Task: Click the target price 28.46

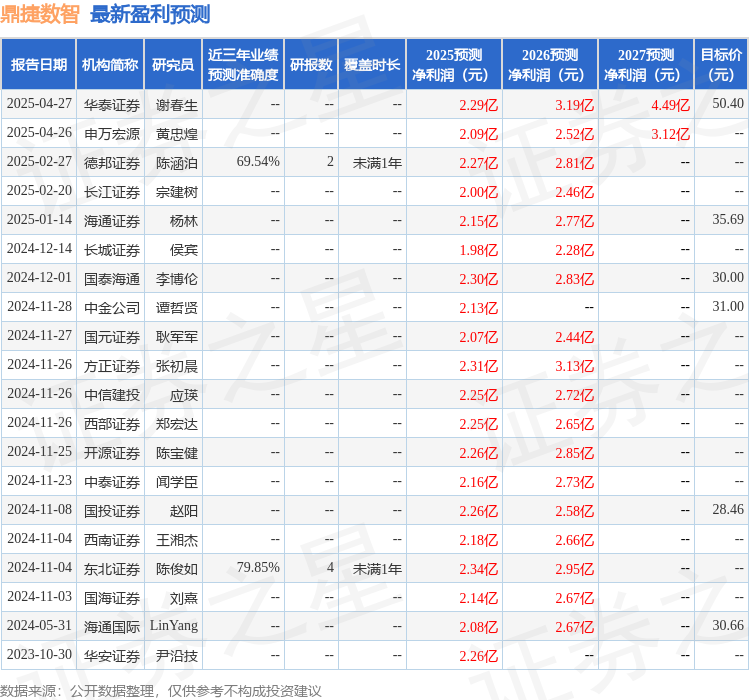Action: 728,510
